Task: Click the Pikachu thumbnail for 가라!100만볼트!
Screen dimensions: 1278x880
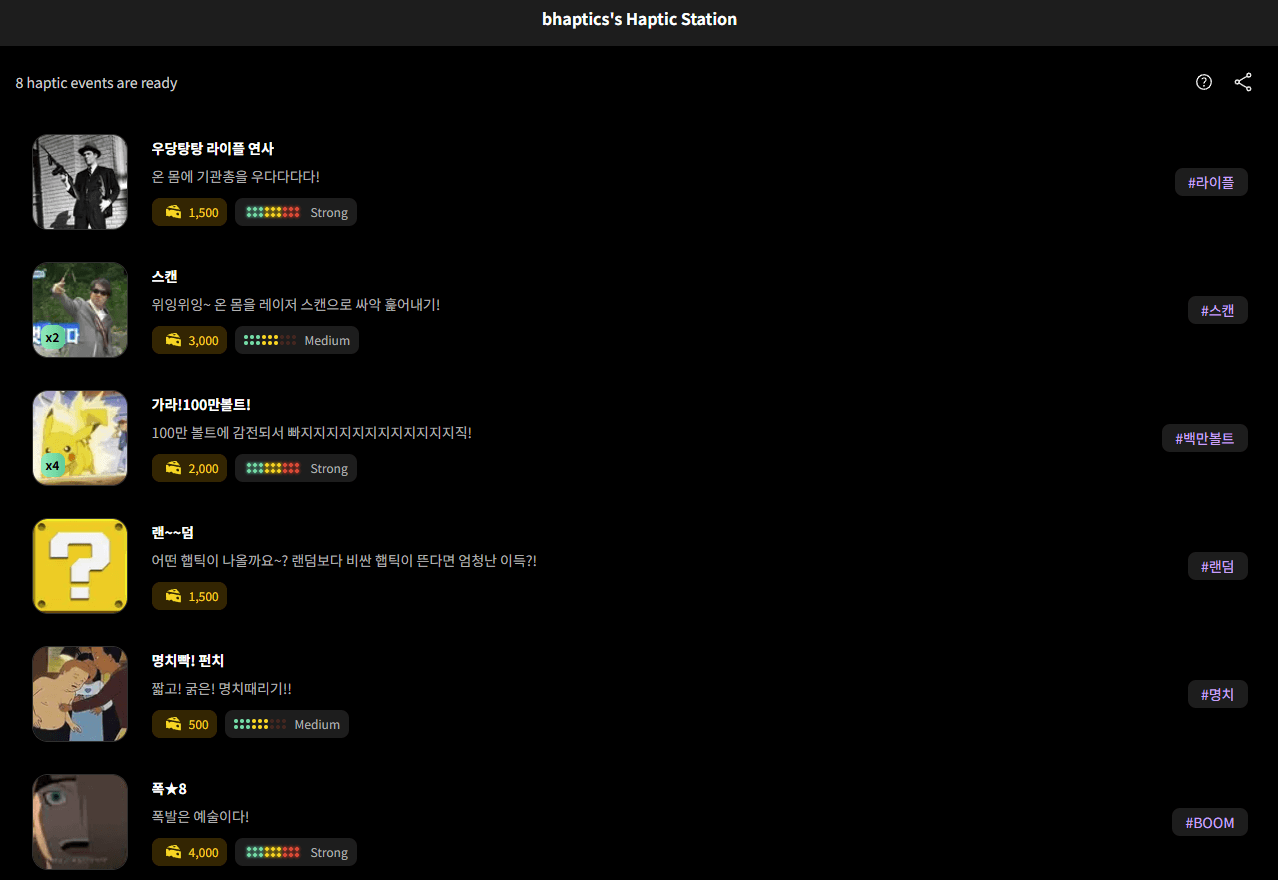Action: 79,438
